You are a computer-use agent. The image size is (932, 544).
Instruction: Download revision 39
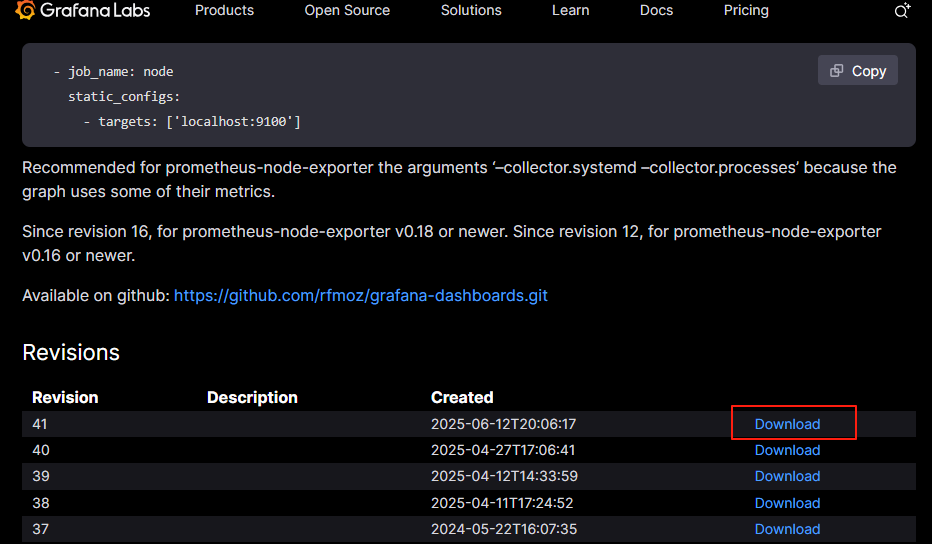click(x=787, y=476)
